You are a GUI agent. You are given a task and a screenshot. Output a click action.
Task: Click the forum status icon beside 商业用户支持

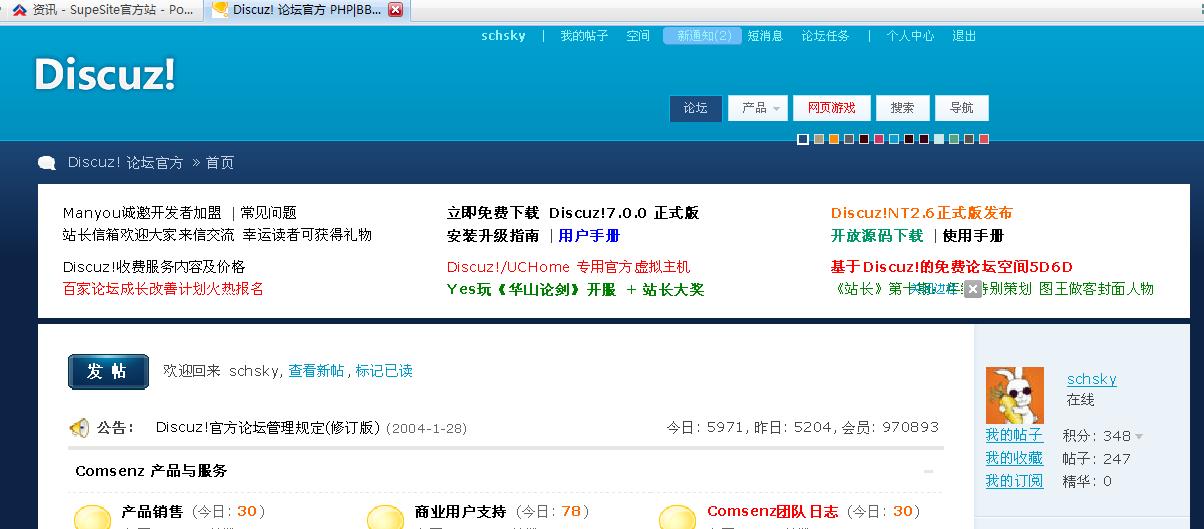click(386, 516)
